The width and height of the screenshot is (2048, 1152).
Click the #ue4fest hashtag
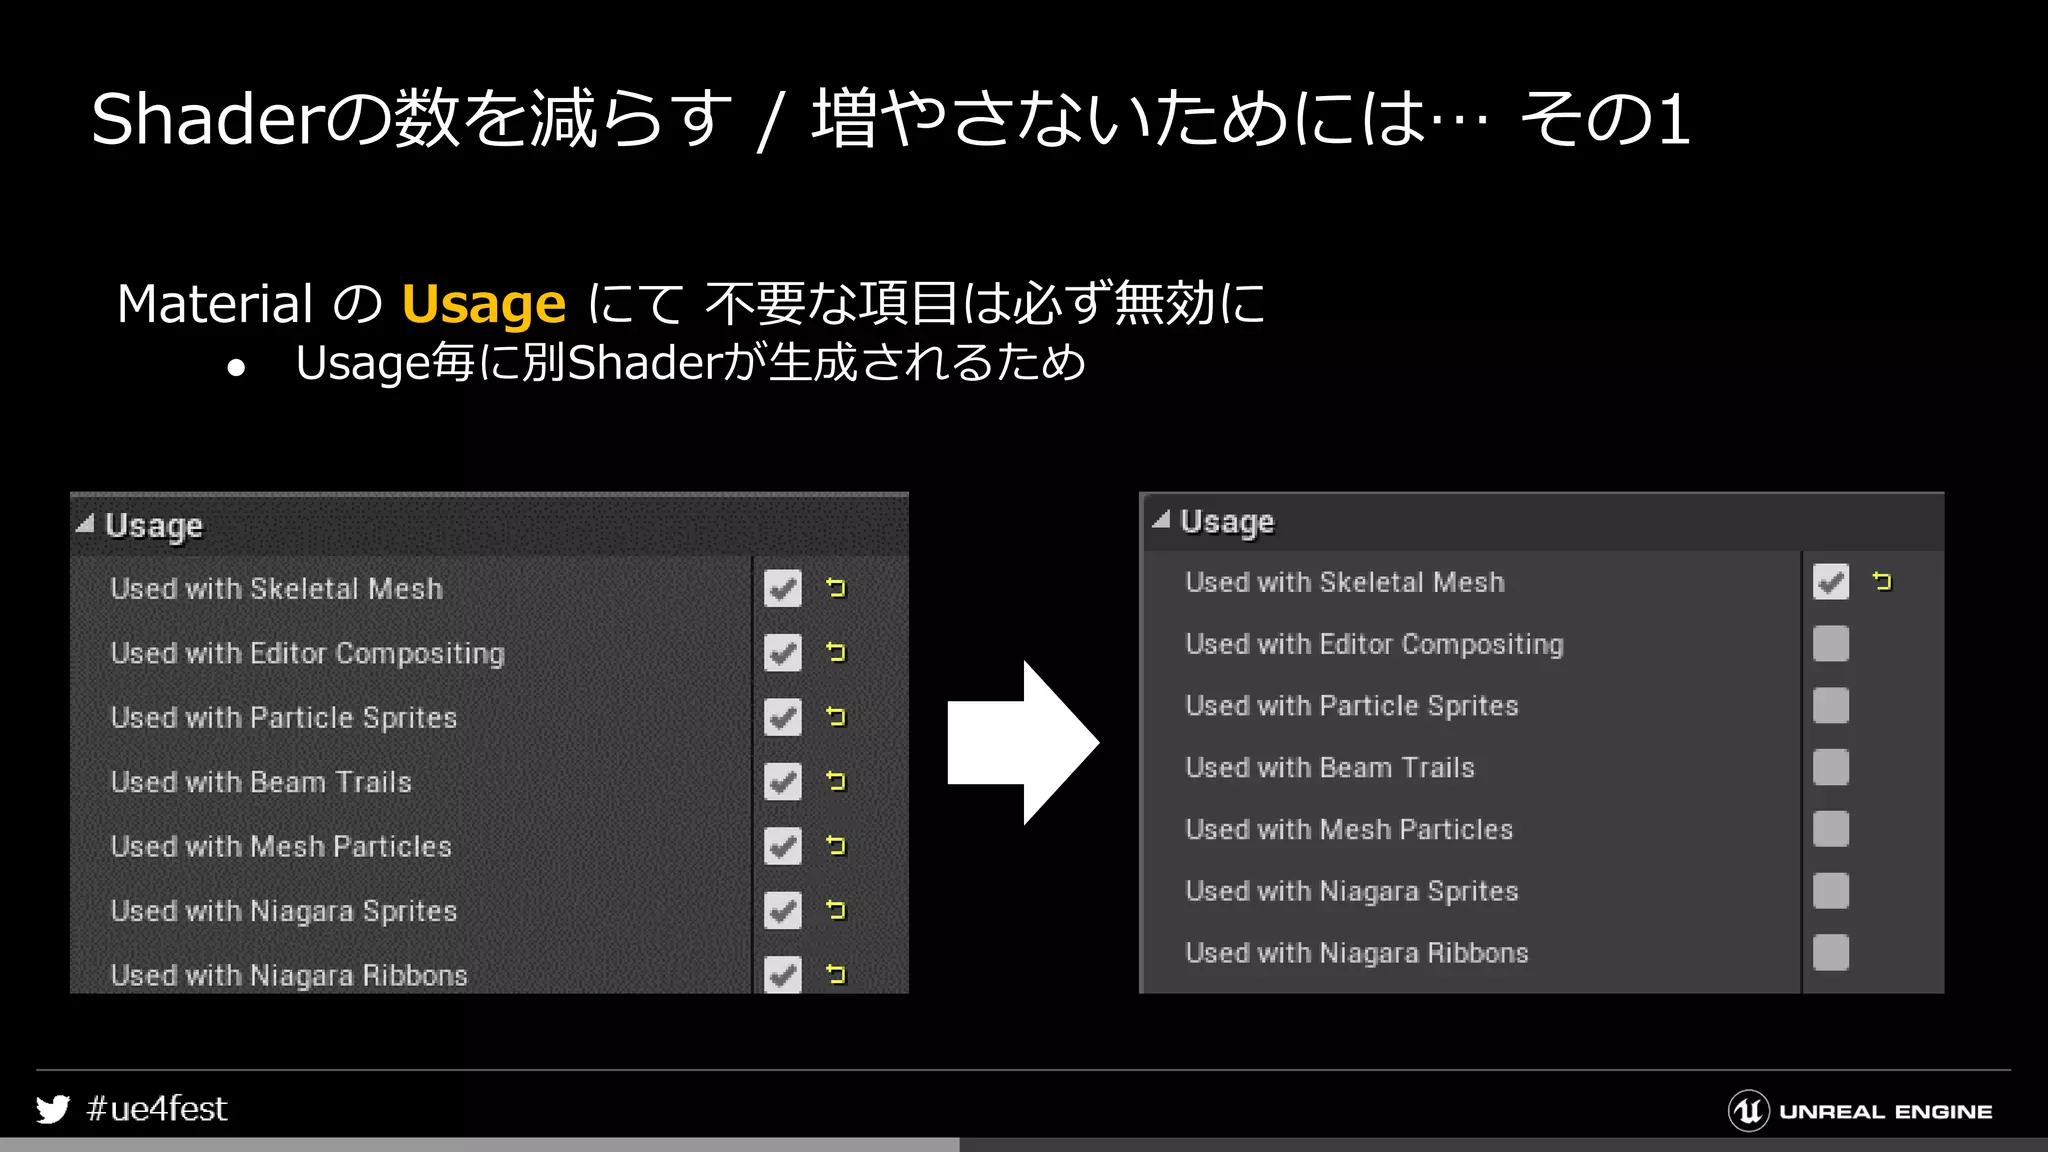pos(157,1109)
